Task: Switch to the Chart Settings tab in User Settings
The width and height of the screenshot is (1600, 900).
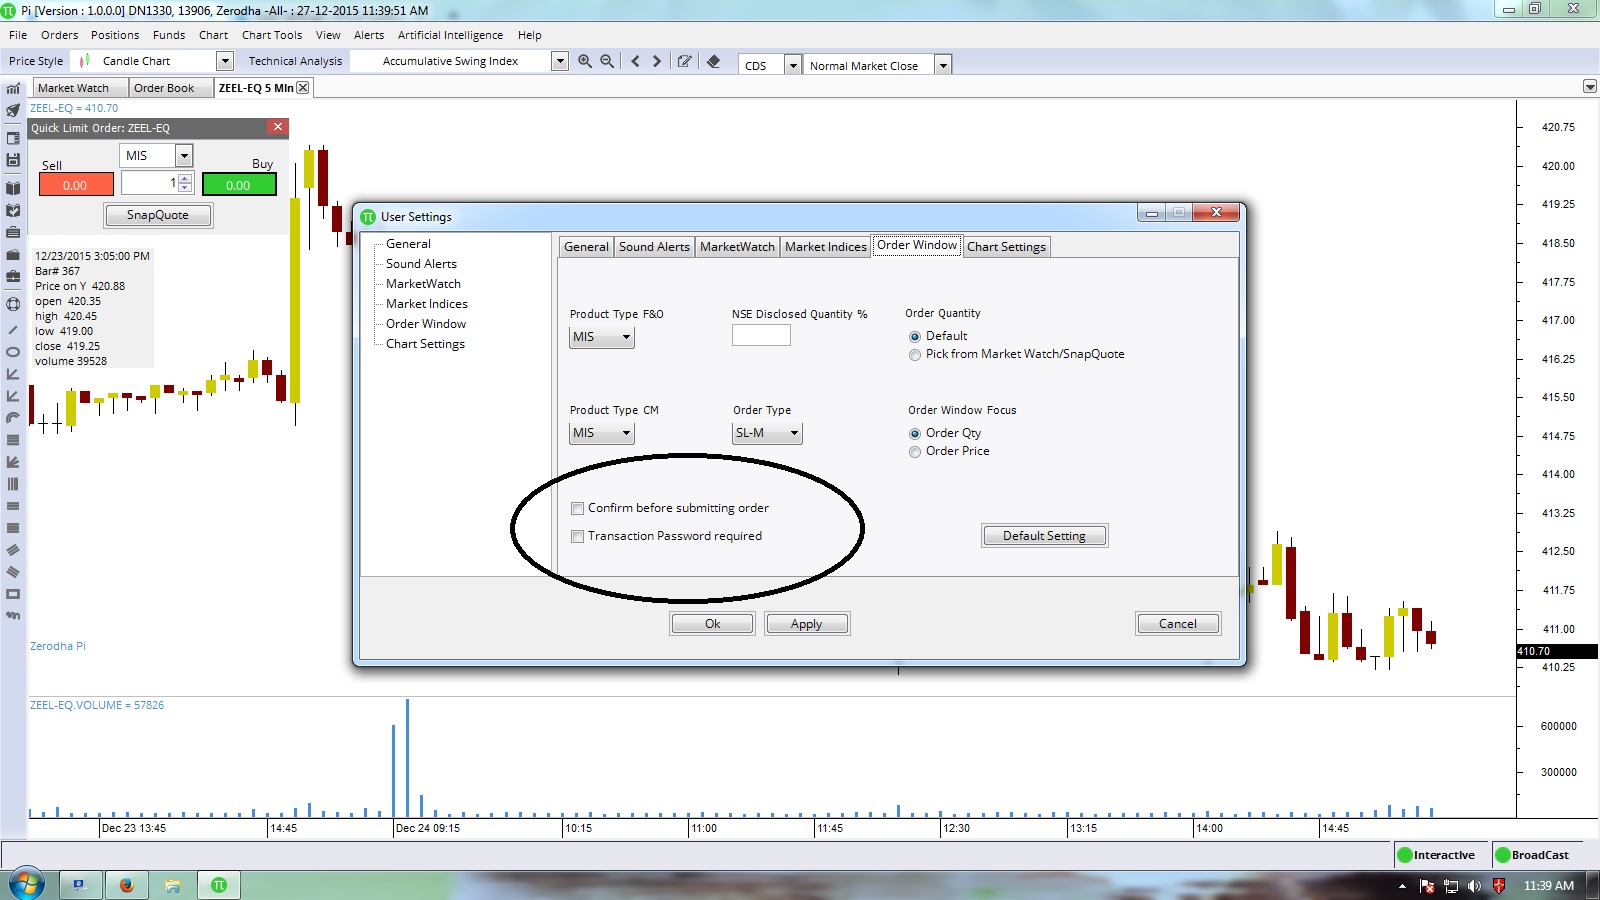Action: [1006, 247]
